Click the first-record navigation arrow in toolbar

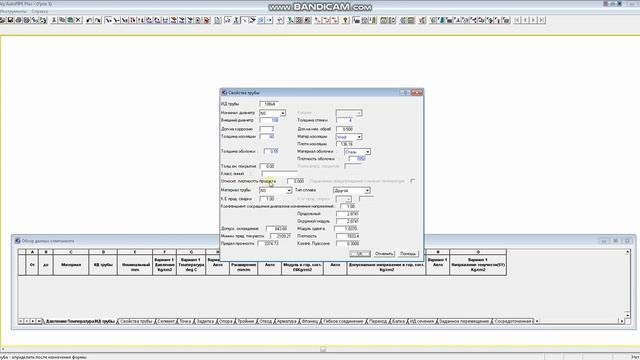coord(517,20)
